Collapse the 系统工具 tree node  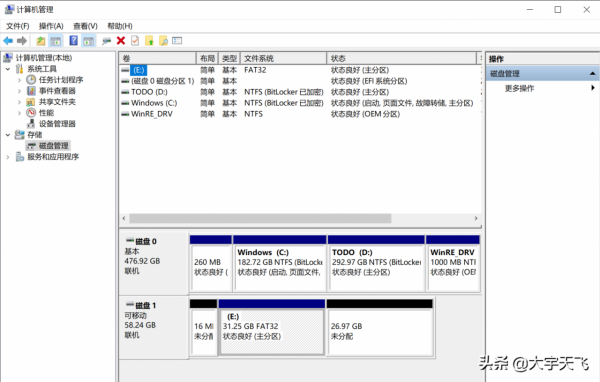tap(8, 69)
